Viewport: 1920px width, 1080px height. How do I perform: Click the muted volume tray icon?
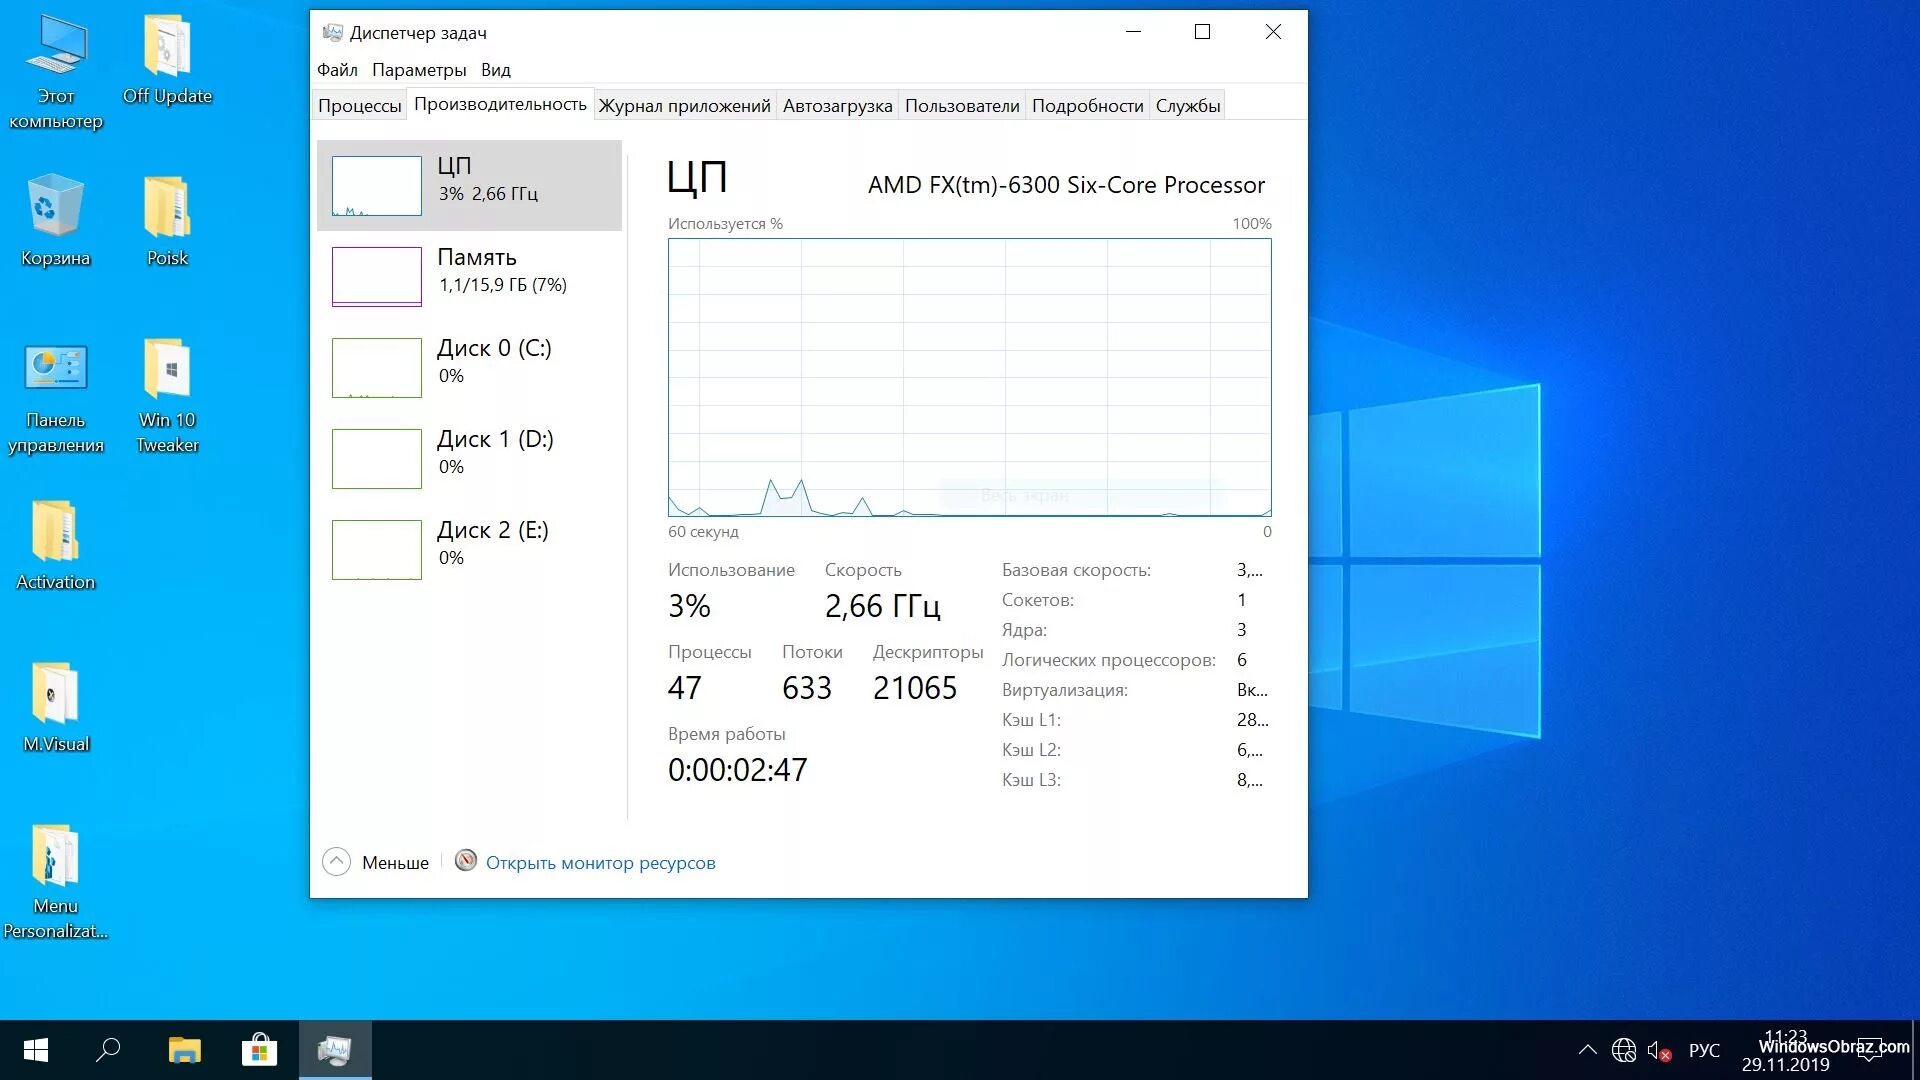[x=1658, y=1051]
